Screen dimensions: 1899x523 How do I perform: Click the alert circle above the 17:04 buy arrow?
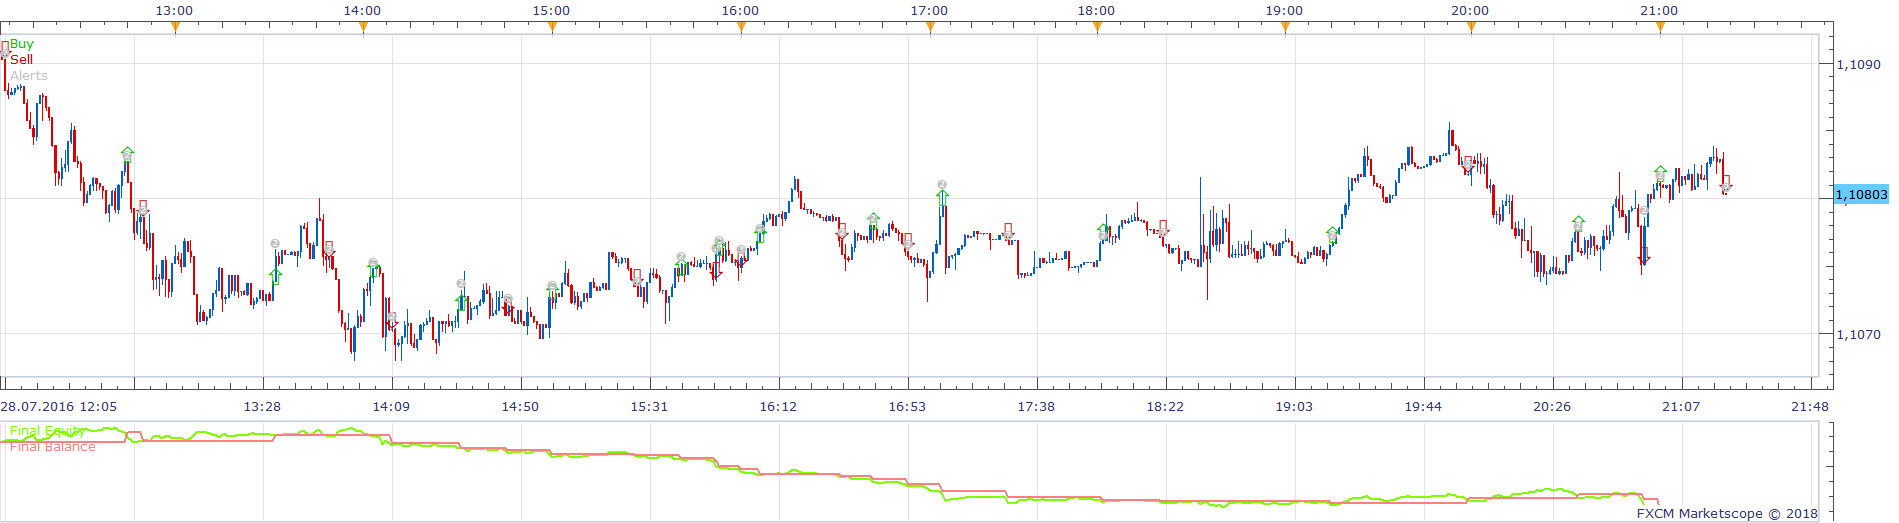click(x=942, y=185)
